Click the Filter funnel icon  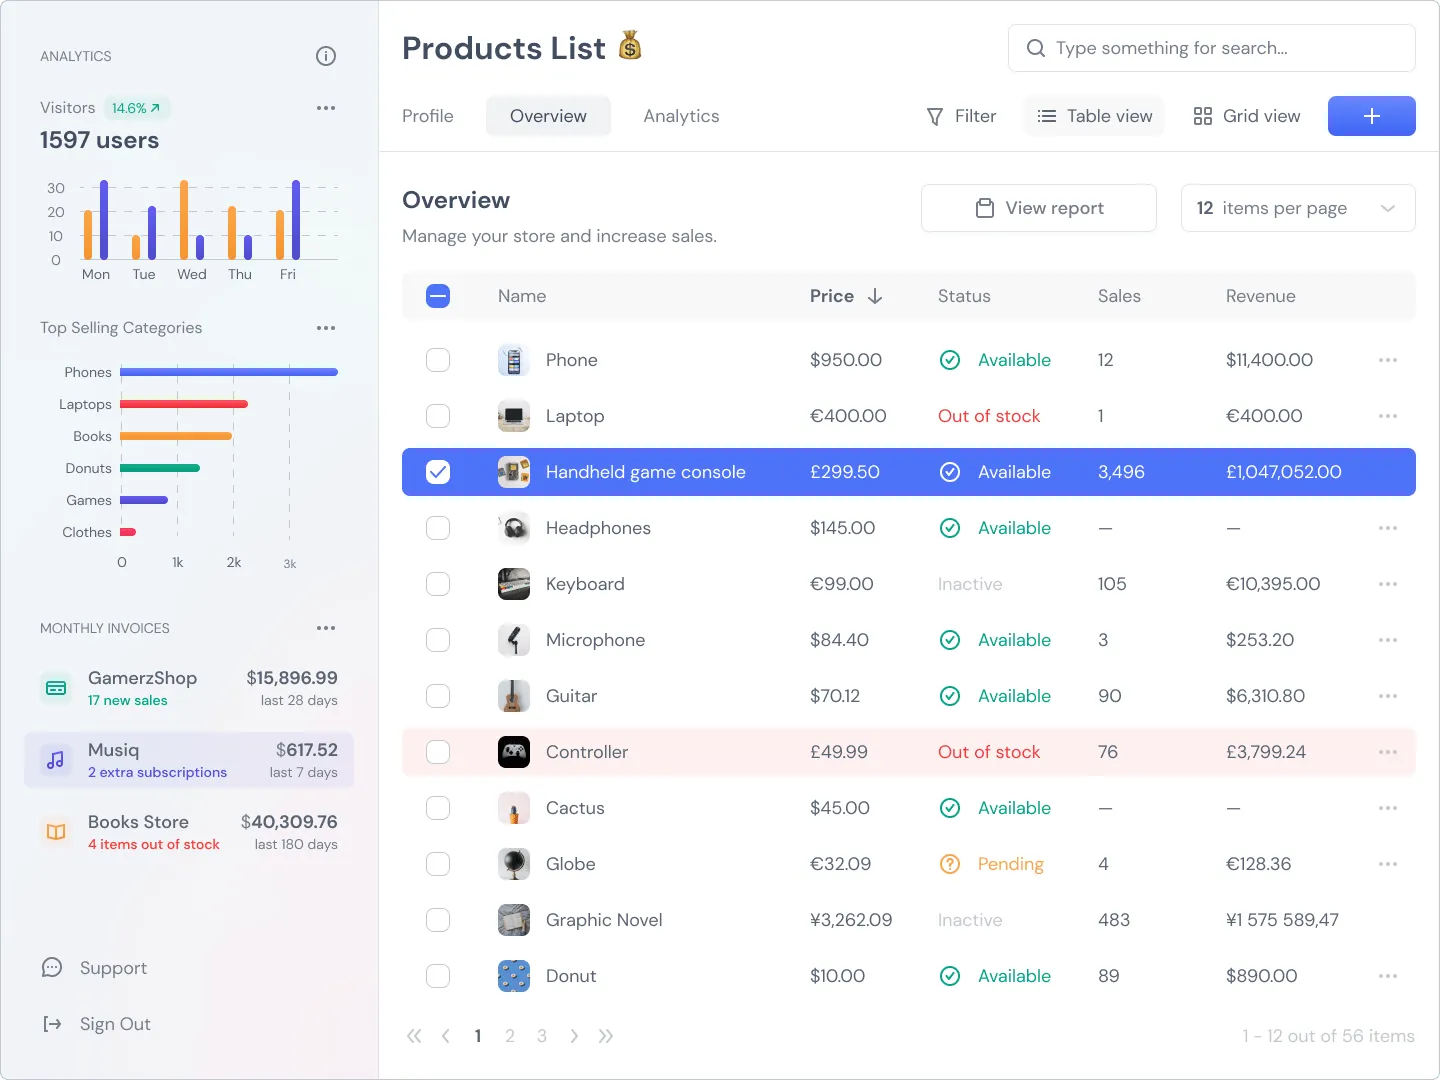(x=933, y=116)
